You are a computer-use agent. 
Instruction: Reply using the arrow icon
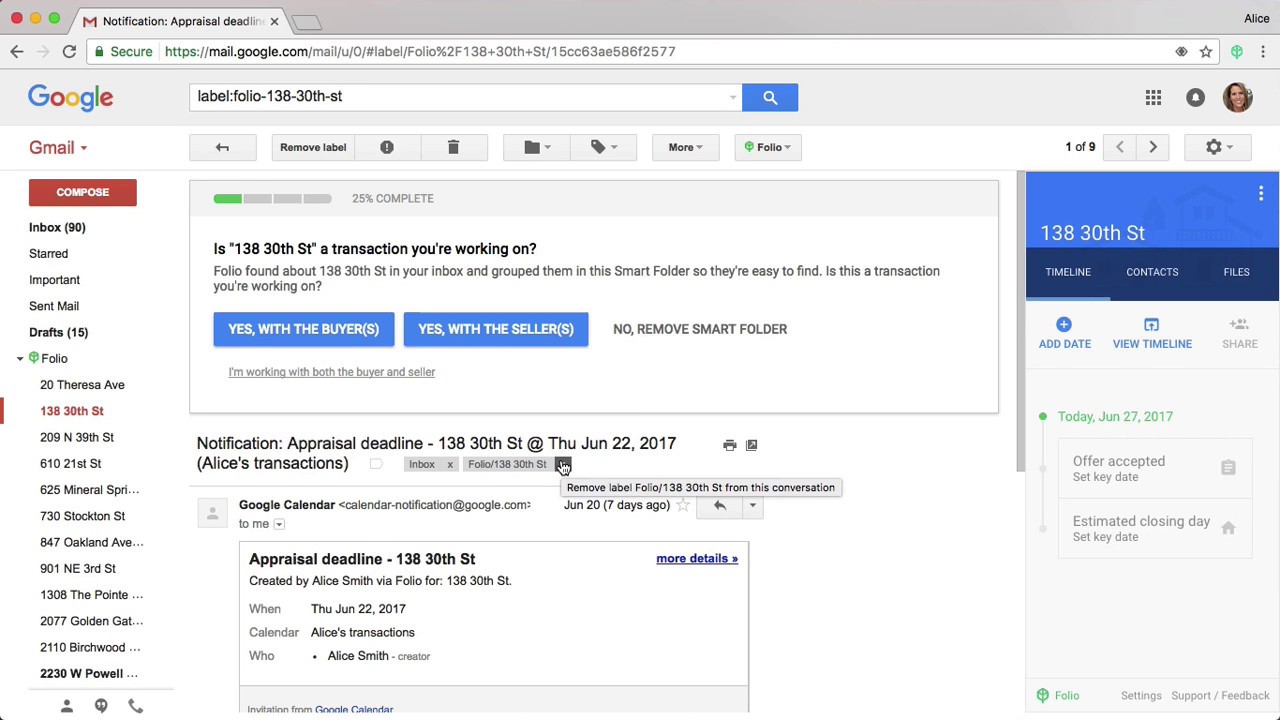719,505
